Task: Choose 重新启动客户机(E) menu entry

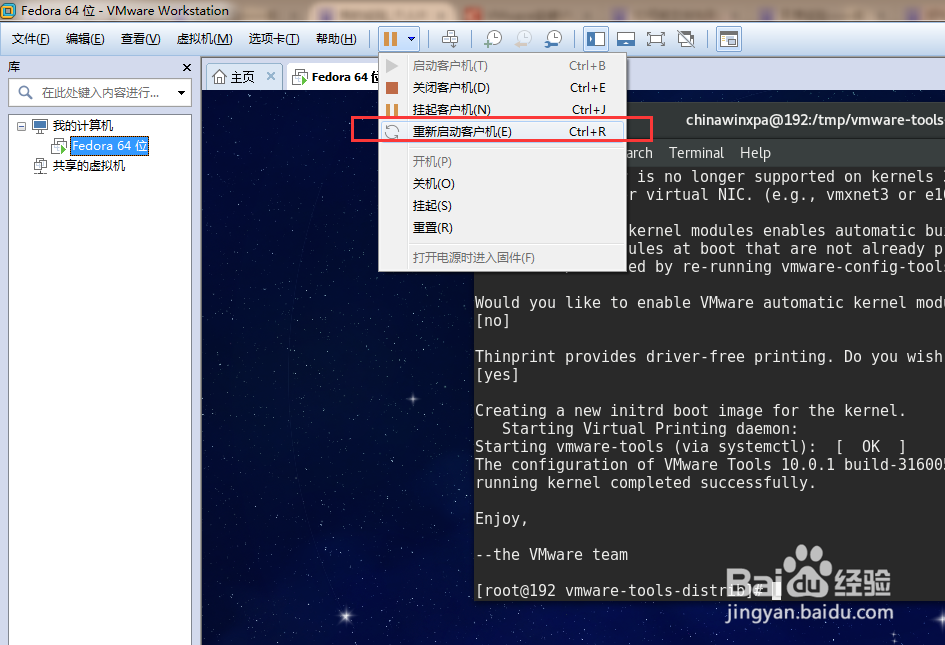Action: 502,131
